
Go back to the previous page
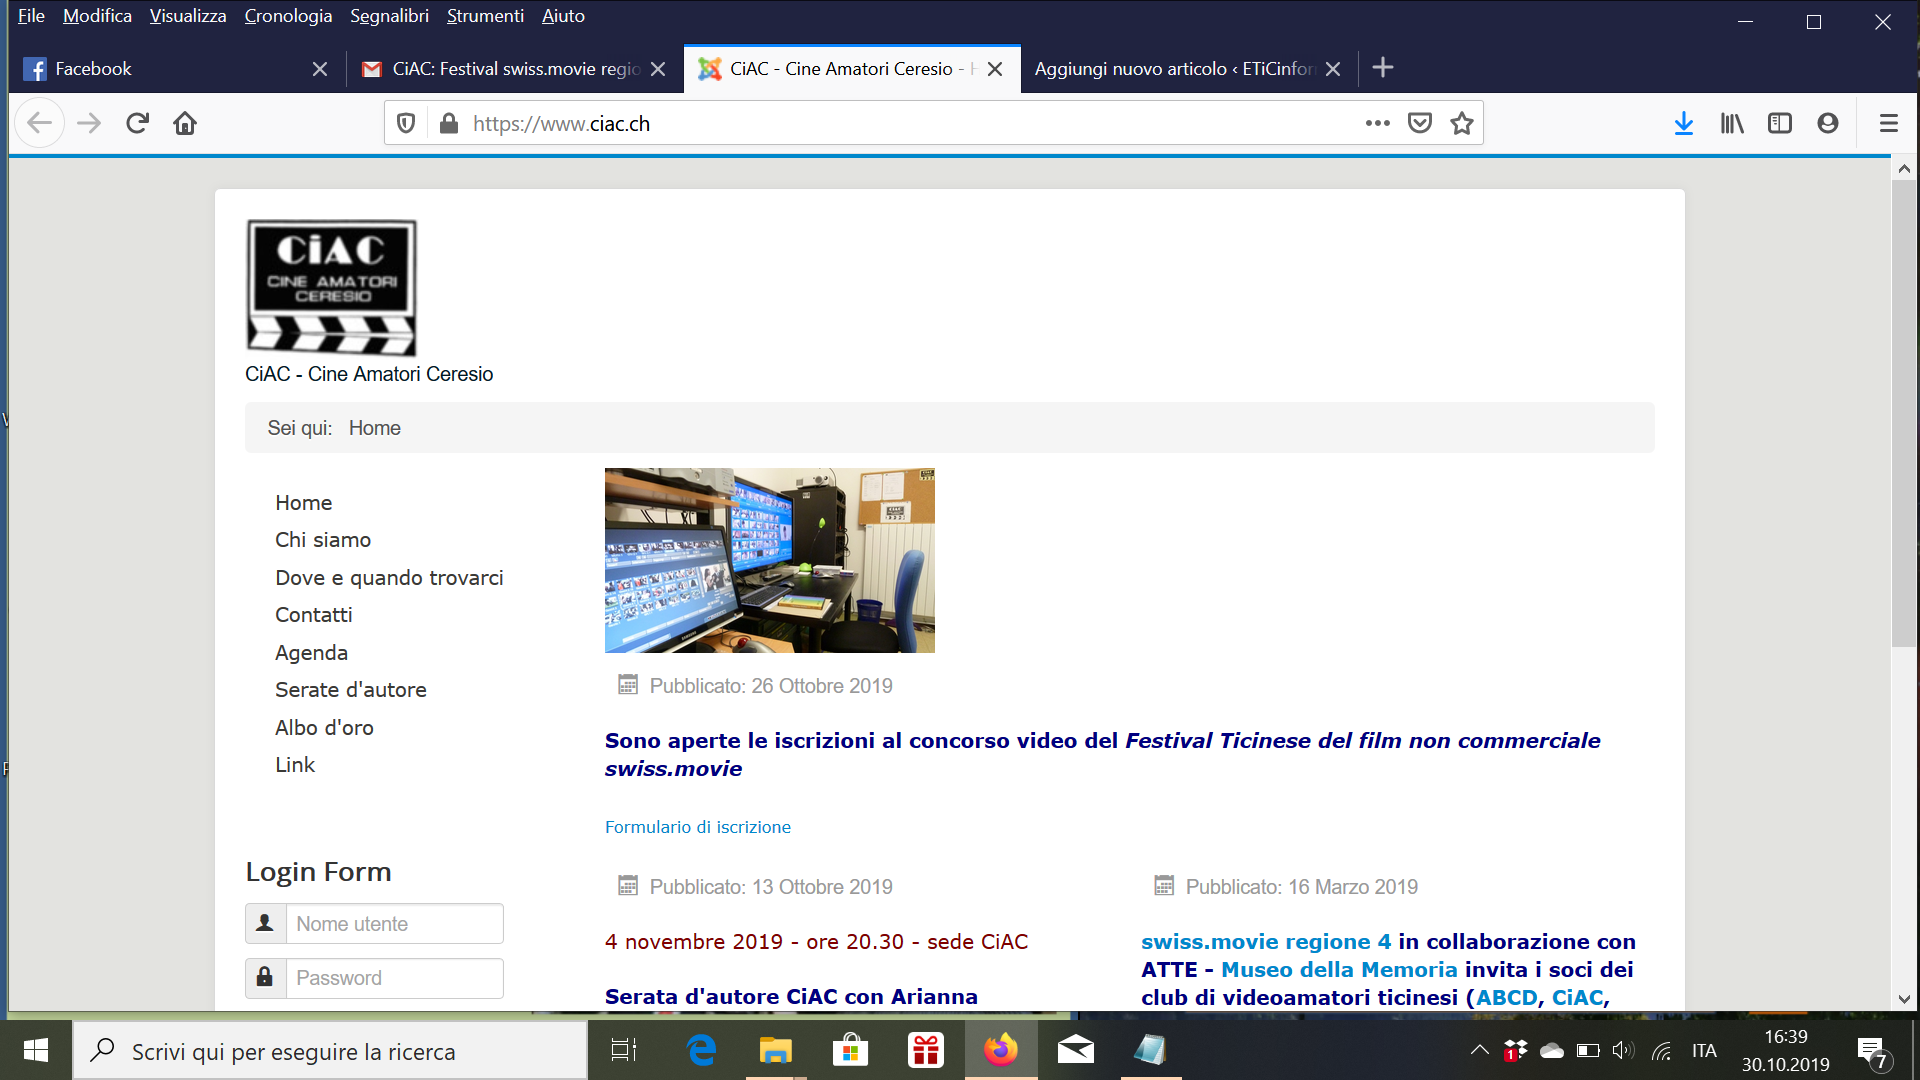click(x=40, y=123)
